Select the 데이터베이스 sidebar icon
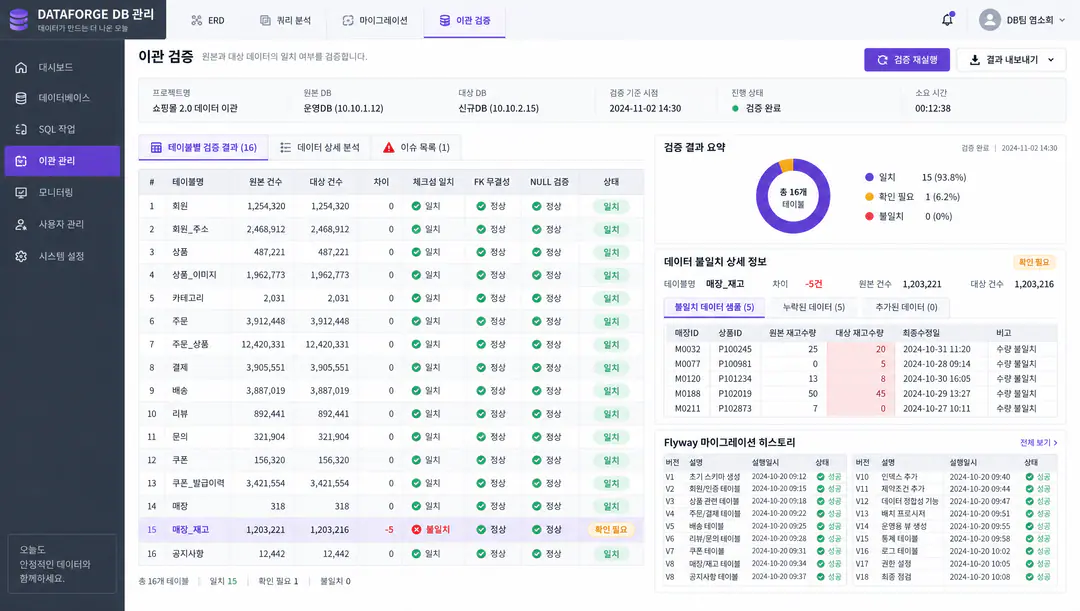1080x611 pixels. 21,98
